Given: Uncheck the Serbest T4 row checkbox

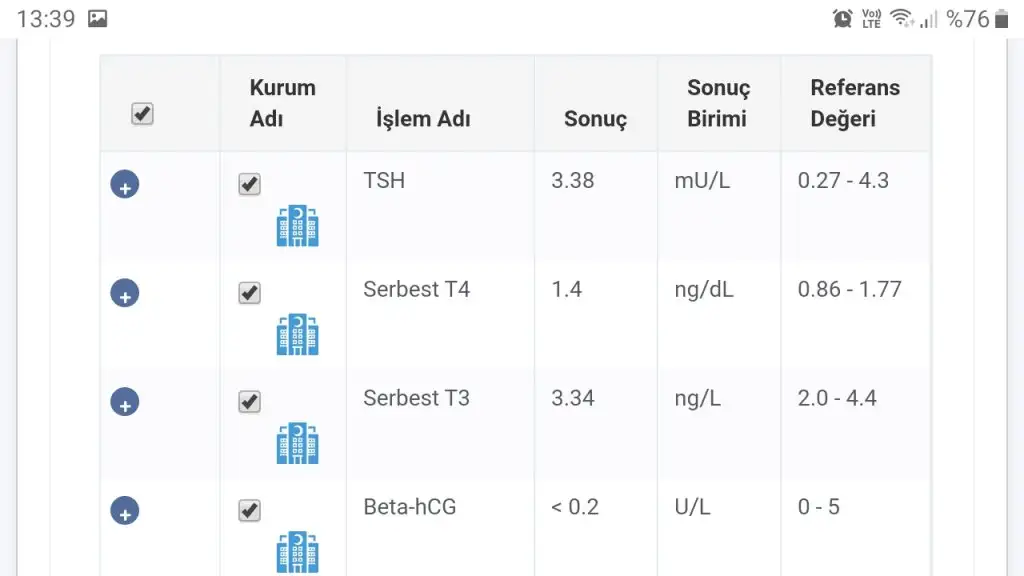Looking at the screenshot, I should (249, 293).
